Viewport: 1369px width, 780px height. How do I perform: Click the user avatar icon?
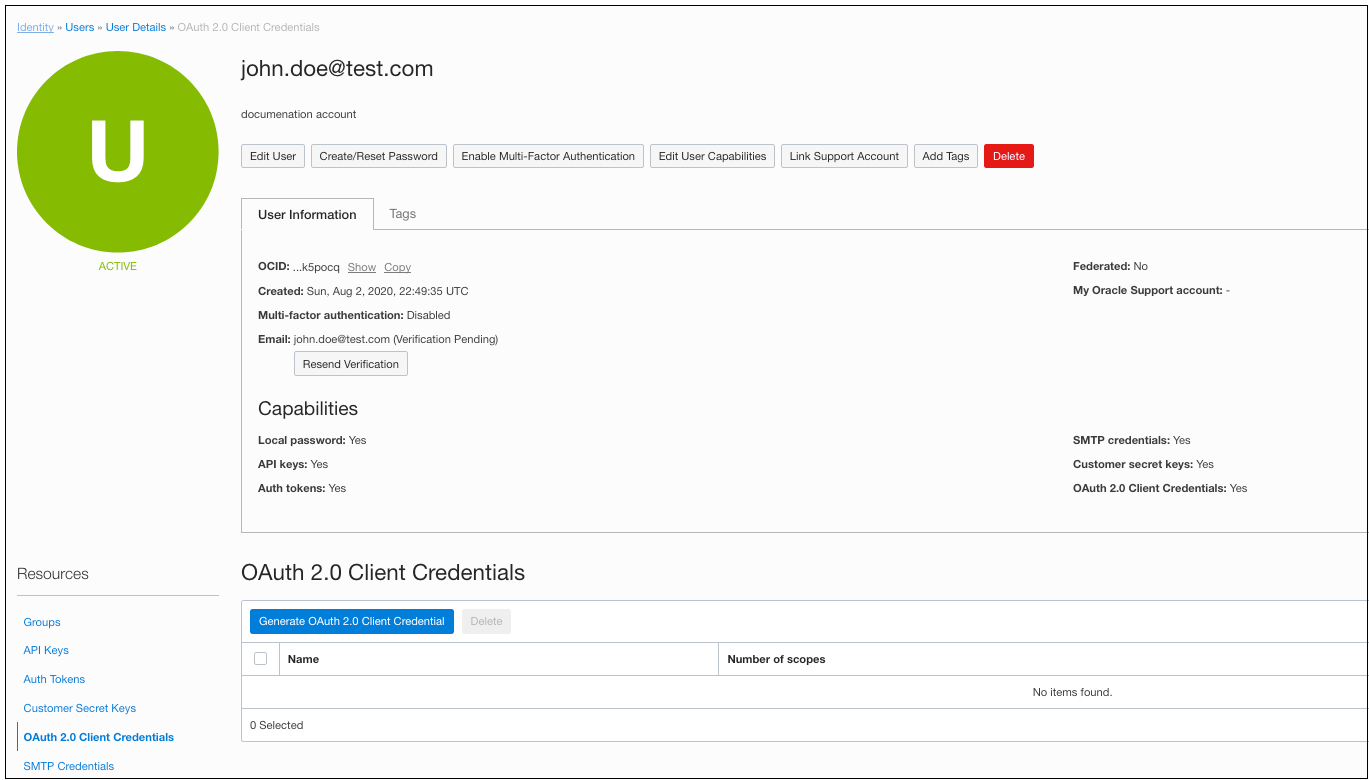point(117,150)
